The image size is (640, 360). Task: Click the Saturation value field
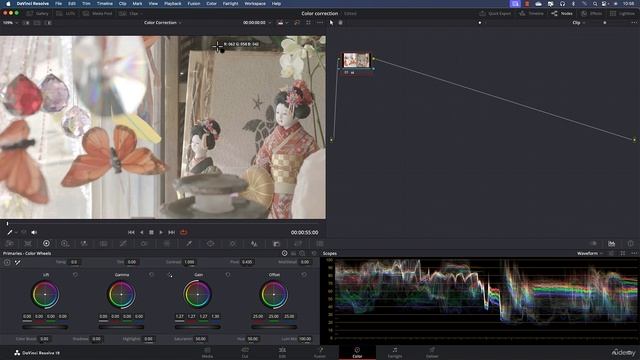[200, 339]
